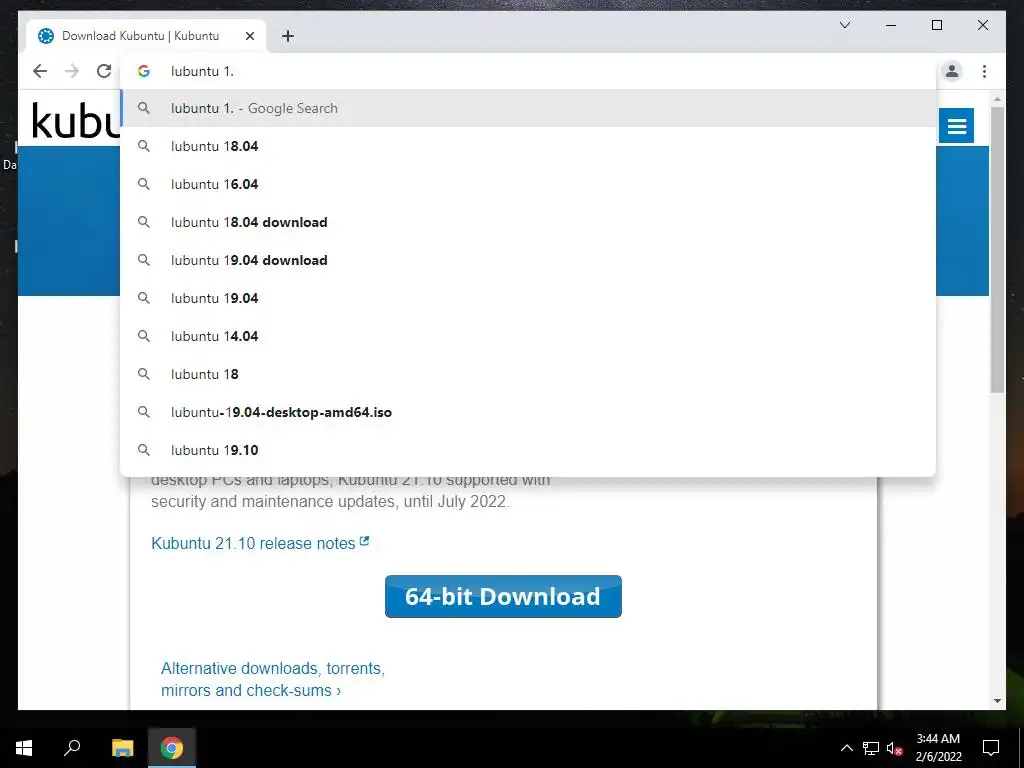This screenshot has width=1024, height=768.
Task: Select the 'lubuntu 19.10' suggestion
Action: 528,450
